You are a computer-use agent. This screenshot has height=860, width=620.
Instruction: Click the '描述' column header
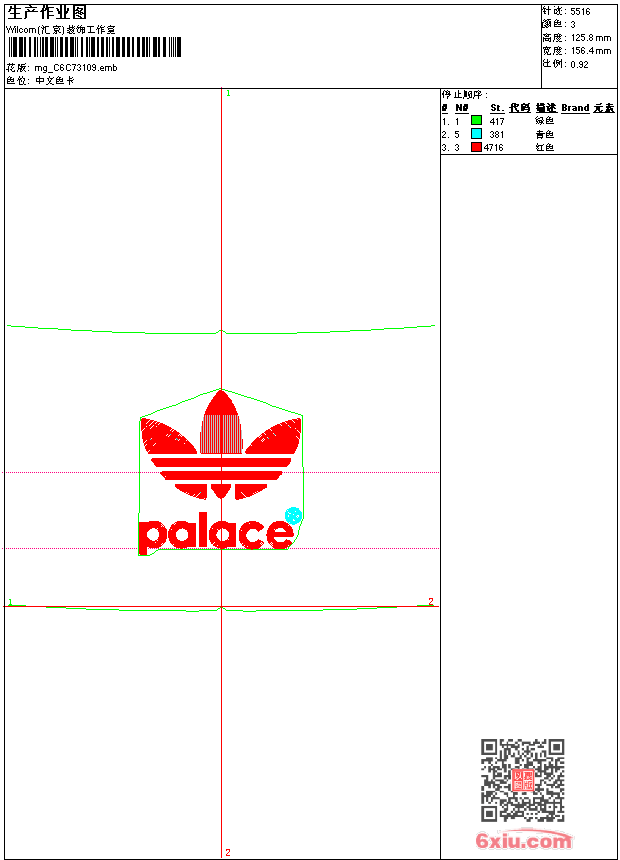click(x=546, y=108)
